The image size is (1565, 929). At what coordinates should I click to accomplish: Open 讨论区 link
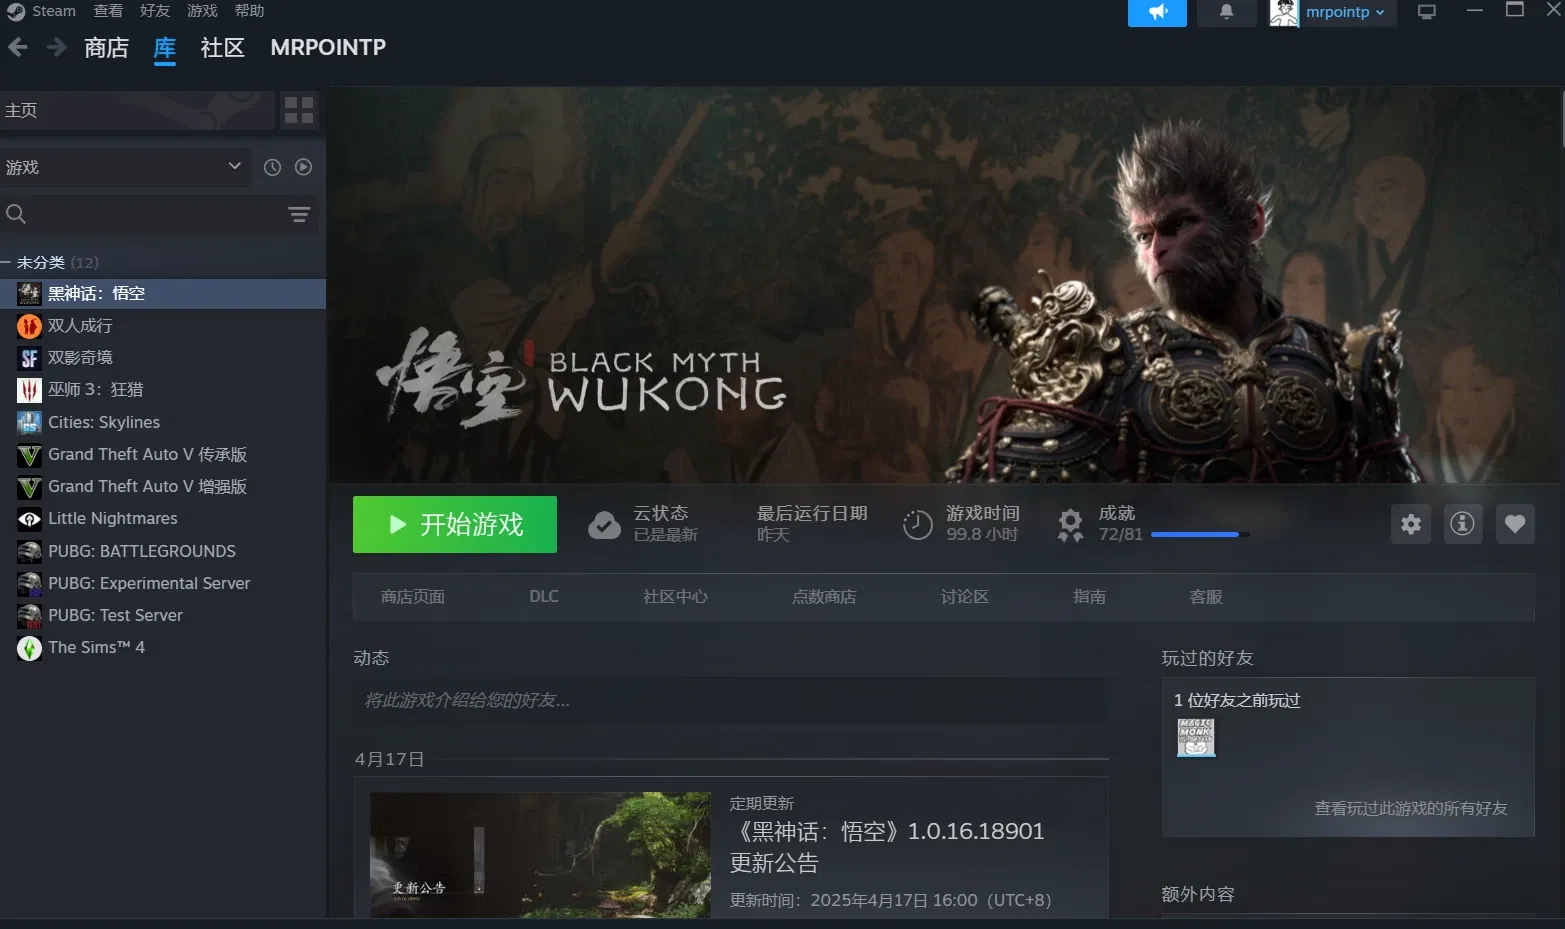964,597
